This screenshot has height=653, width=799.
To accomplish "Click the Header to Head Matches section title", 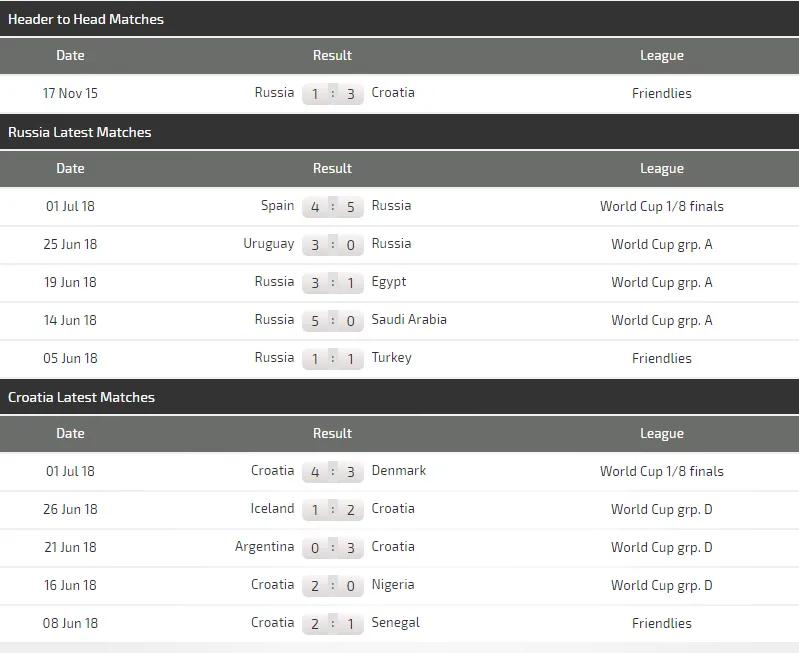I will (86, 19).
